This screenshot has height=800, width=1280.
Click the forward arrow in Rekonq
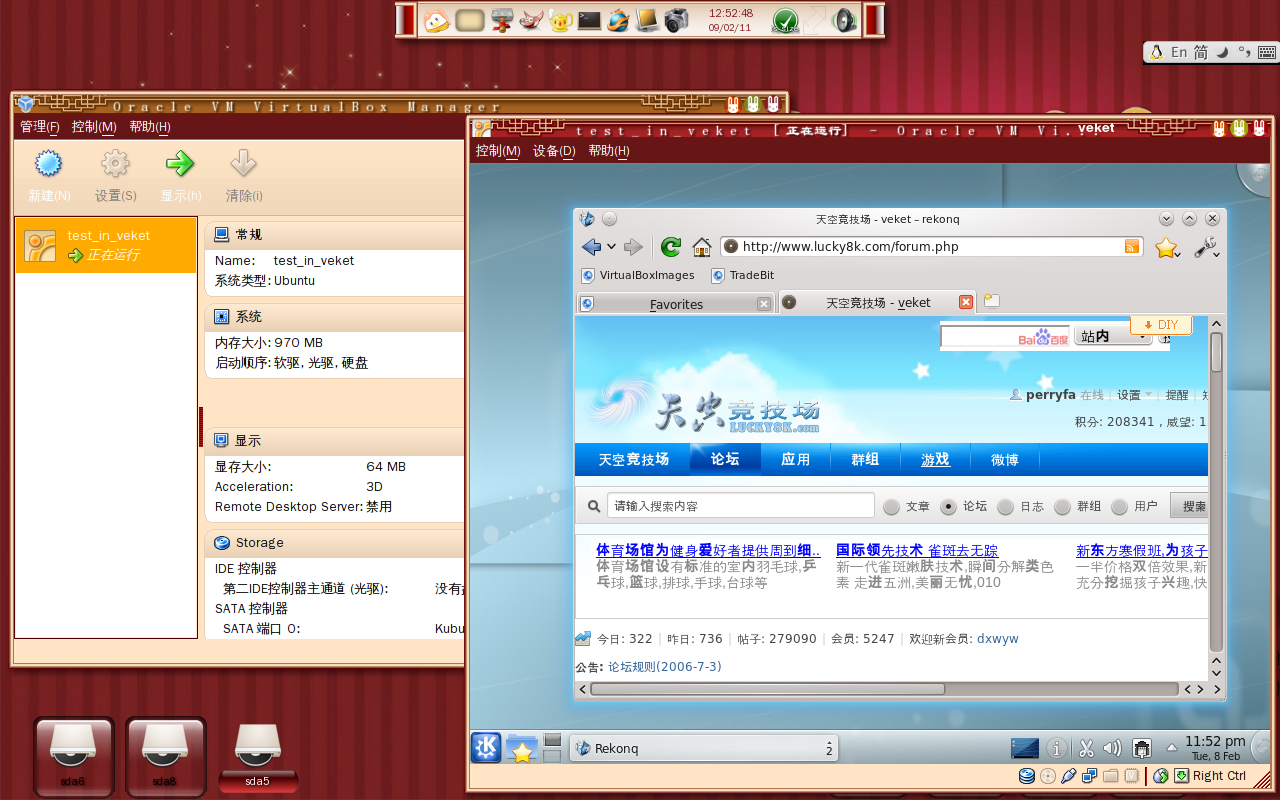click(633, 247)
